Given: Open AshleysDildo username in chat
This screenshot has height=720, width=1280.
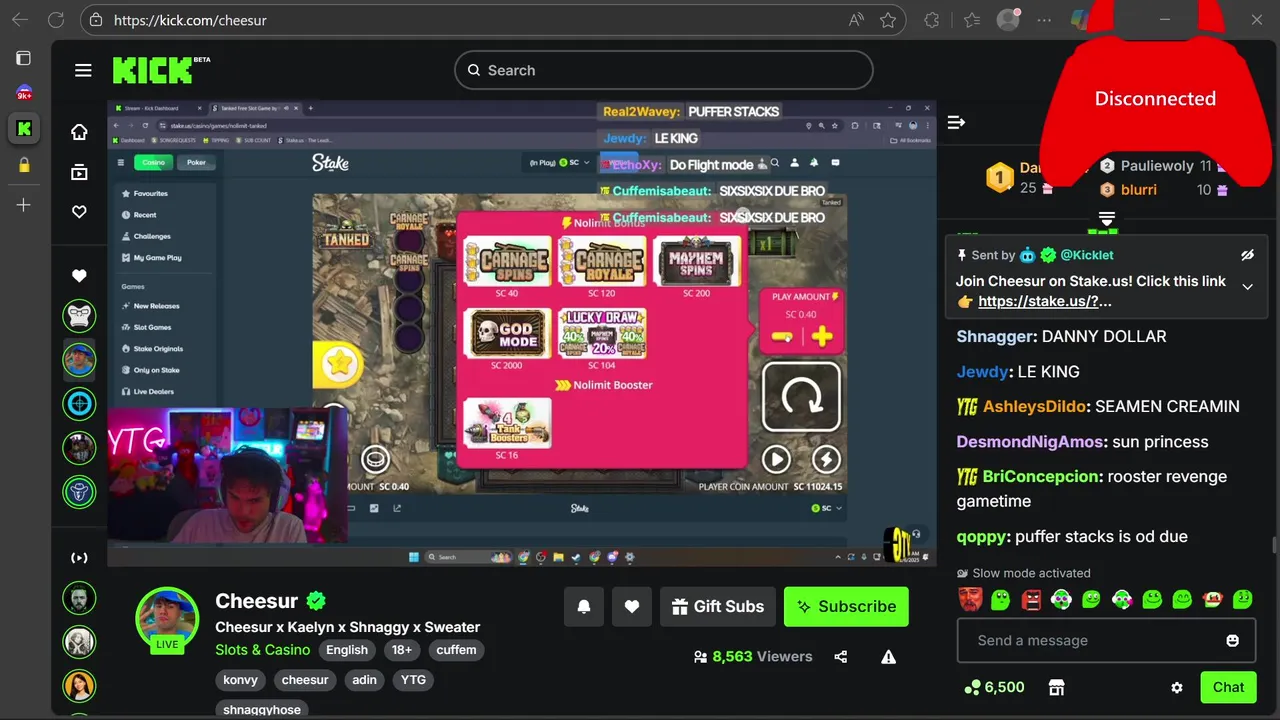Looking at the screenshot, I should coord(1034,407).
